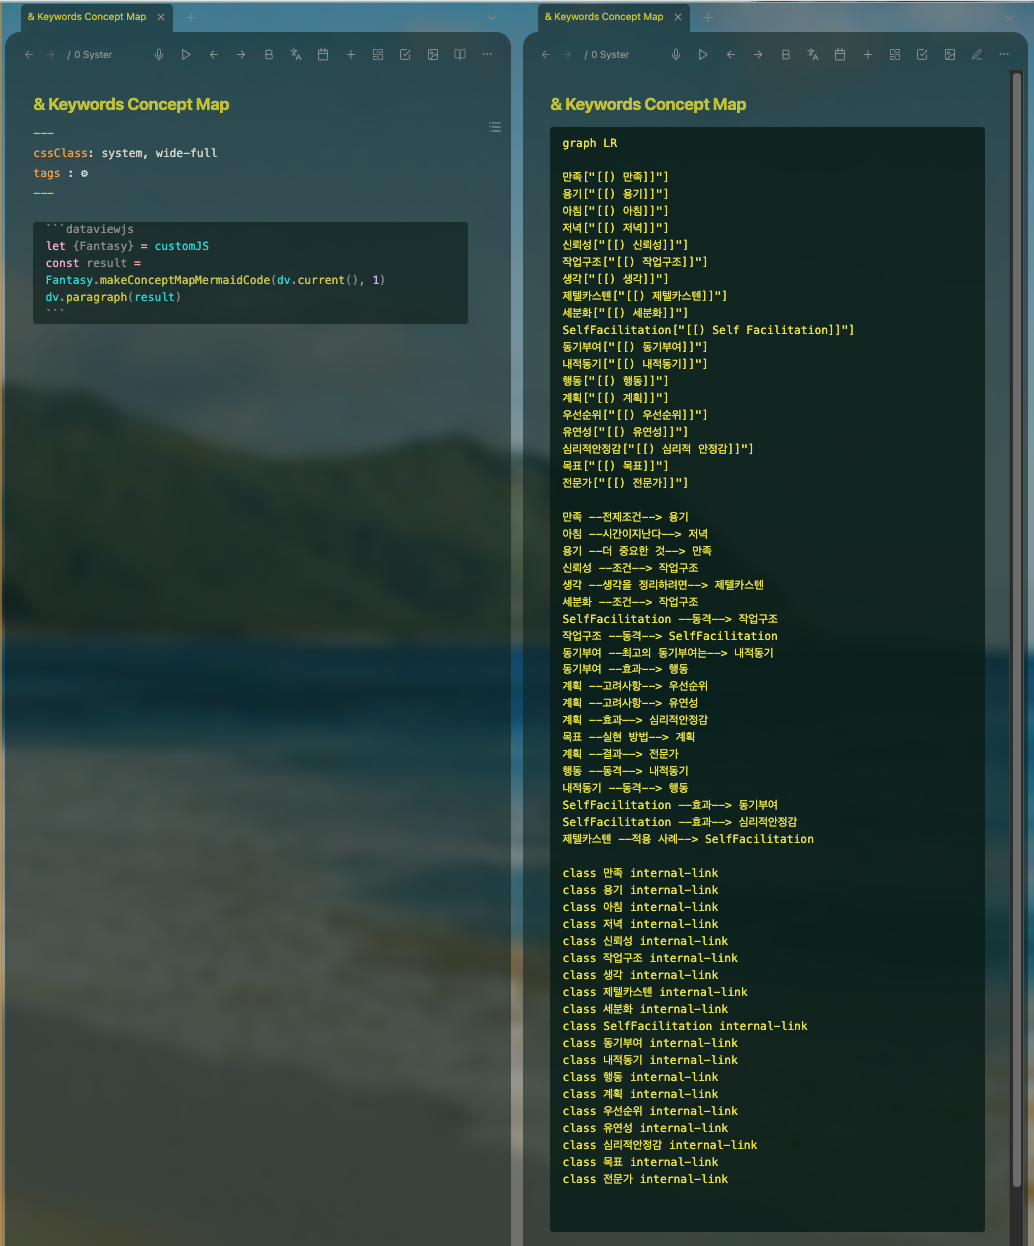Viewport: 1034px width, 1246px height.
Task: Click the play triangle icon in left pane toolbar
Action: click(x=186, y=55)
